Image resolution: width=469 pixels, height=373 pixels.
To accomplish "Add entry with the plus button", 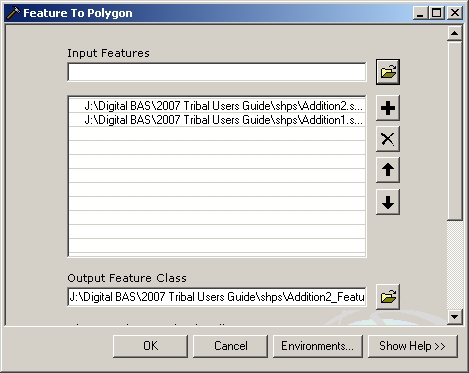I will (x=388, y=108).
